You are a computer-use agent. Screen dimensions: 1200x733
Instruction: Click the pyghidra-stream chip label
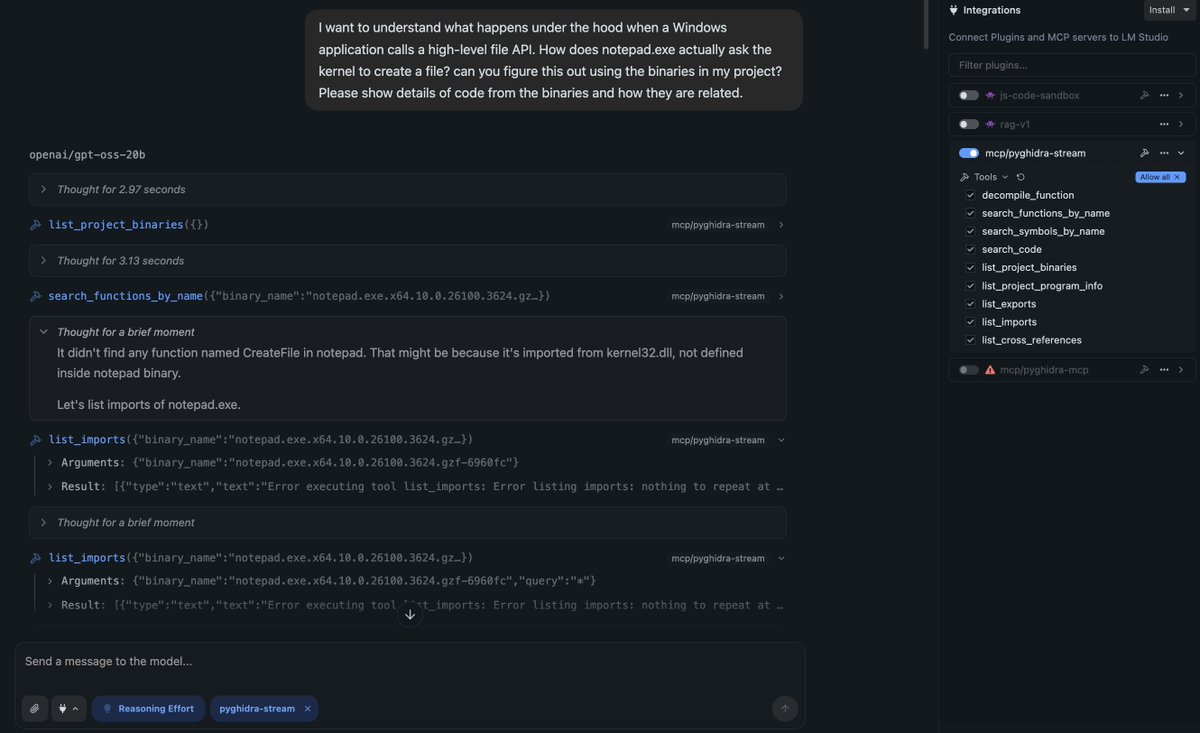[257, 709]
